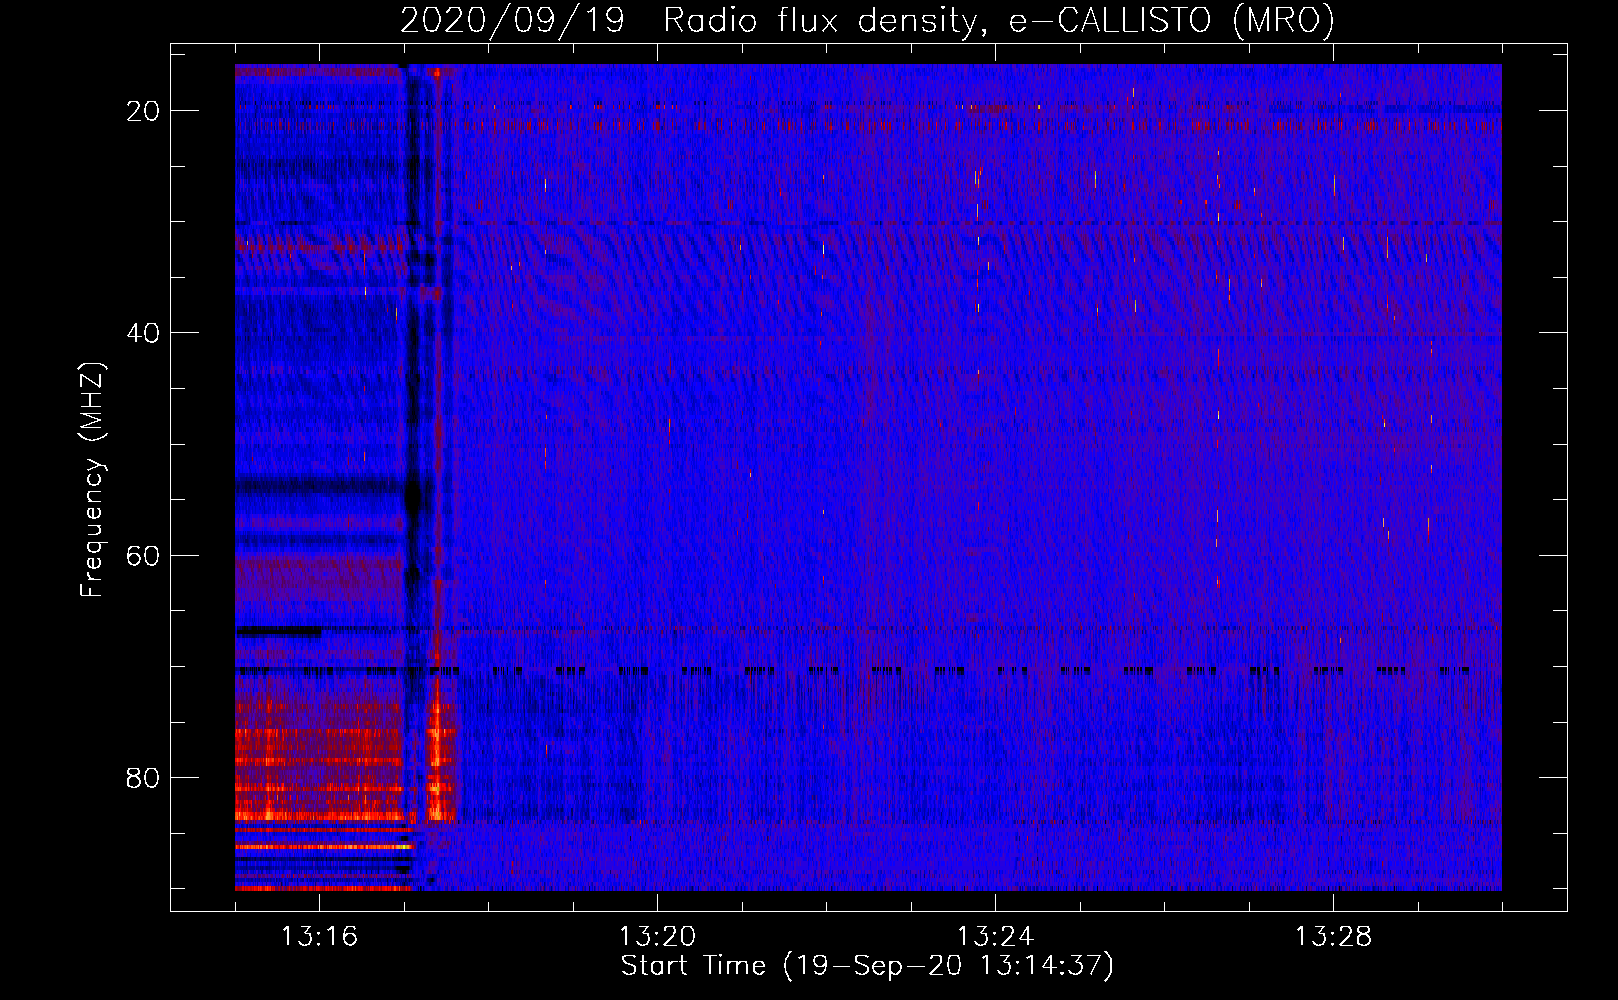The height and width of the screenshot is (1000, 1618).
Task: Click the 13:16 time tick label
Action: click(x=319, y=936)
